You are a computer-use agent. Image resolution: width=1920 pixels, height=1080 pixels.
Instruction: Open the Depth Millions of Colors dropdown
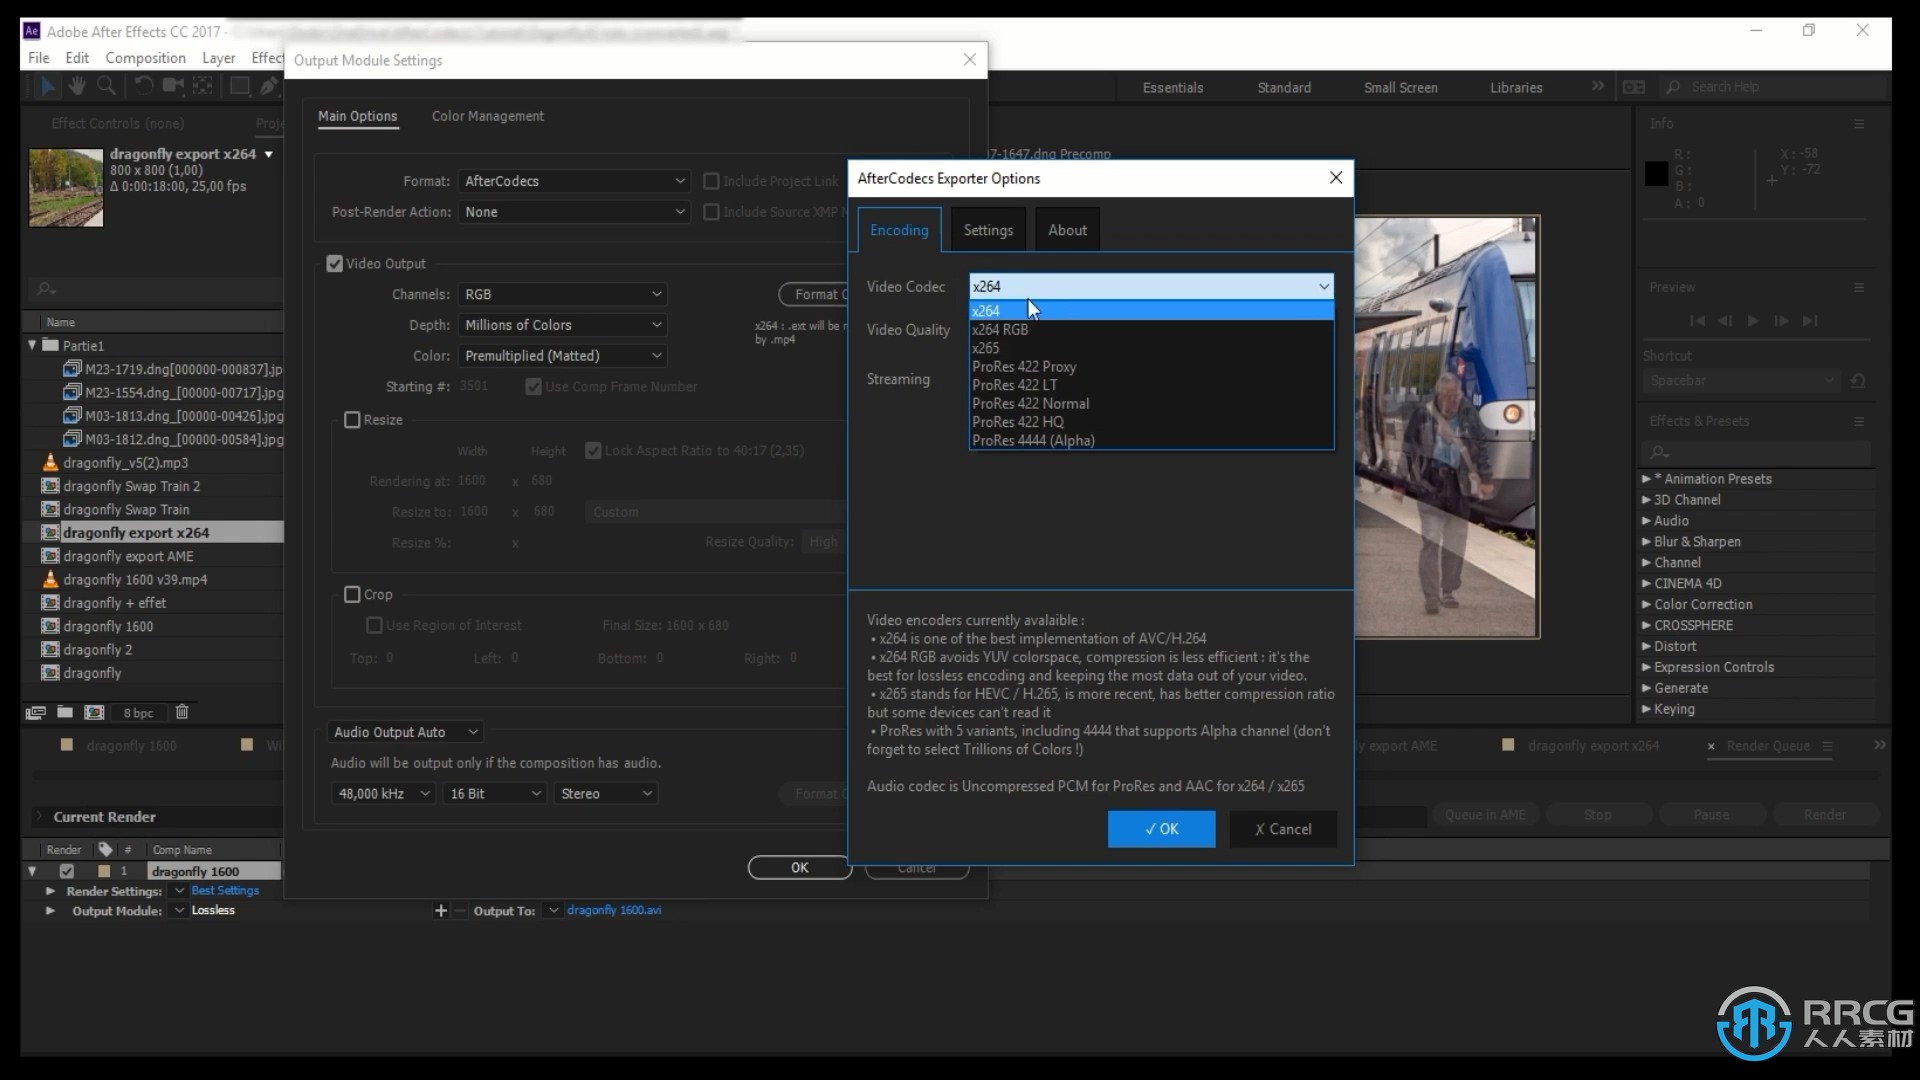coord(563,325)
